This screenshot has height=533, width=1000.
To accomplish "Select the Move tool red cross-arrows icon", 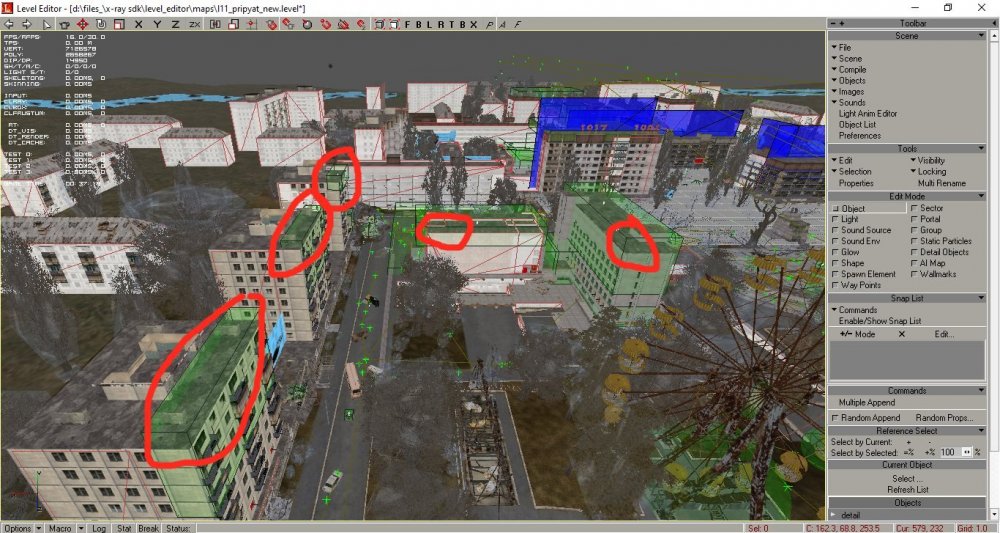I will tap(83, 24).
